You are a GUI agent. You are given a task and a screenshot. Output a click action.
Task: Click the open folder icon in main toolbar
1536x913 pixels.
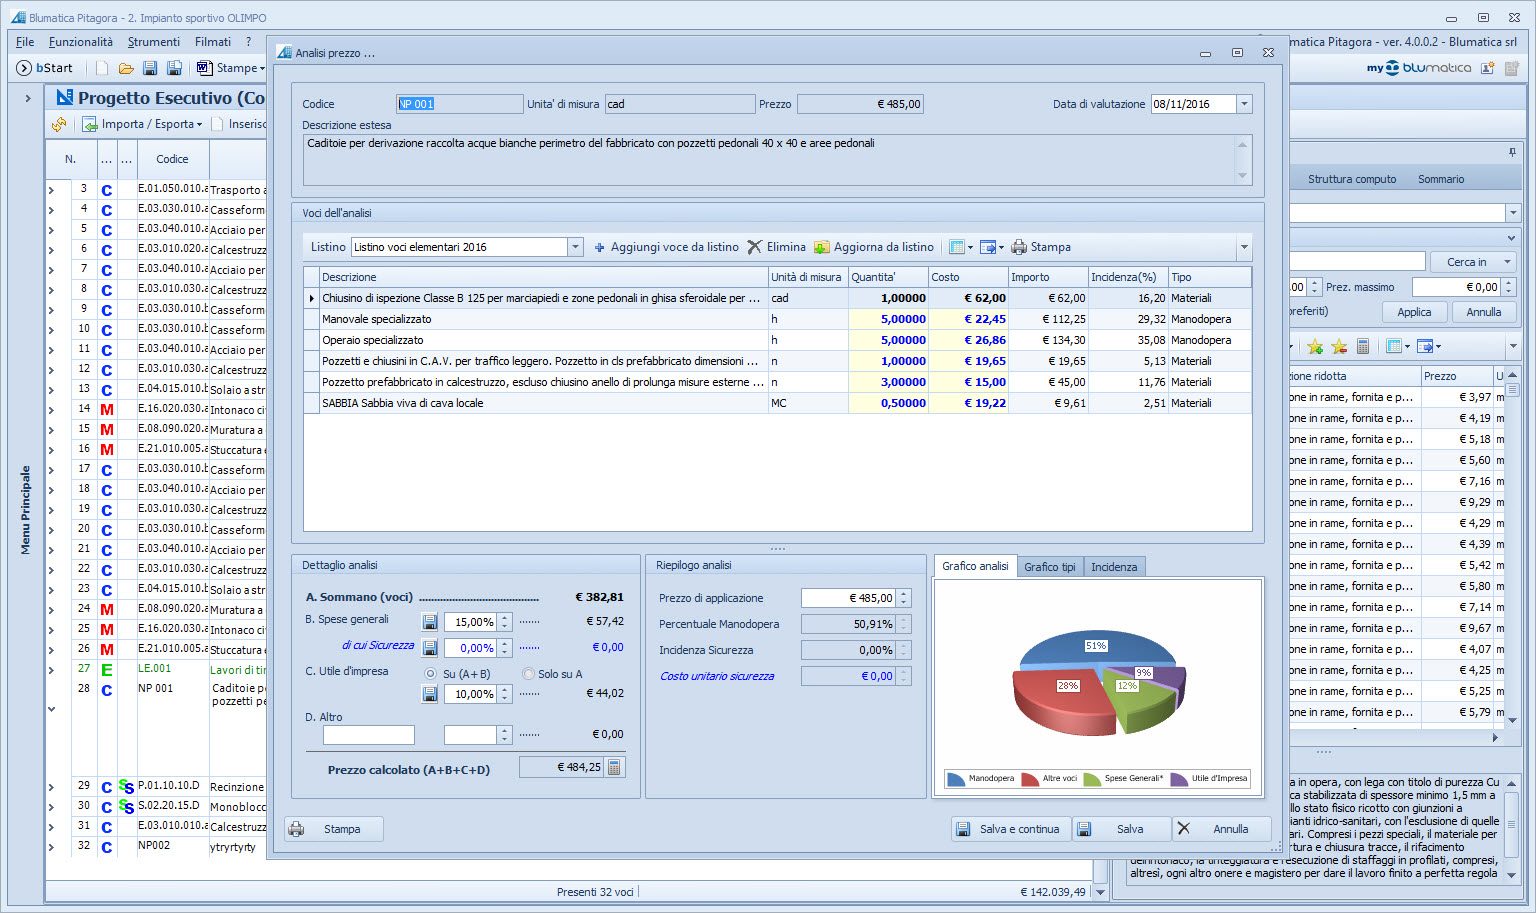coord(126,68)
